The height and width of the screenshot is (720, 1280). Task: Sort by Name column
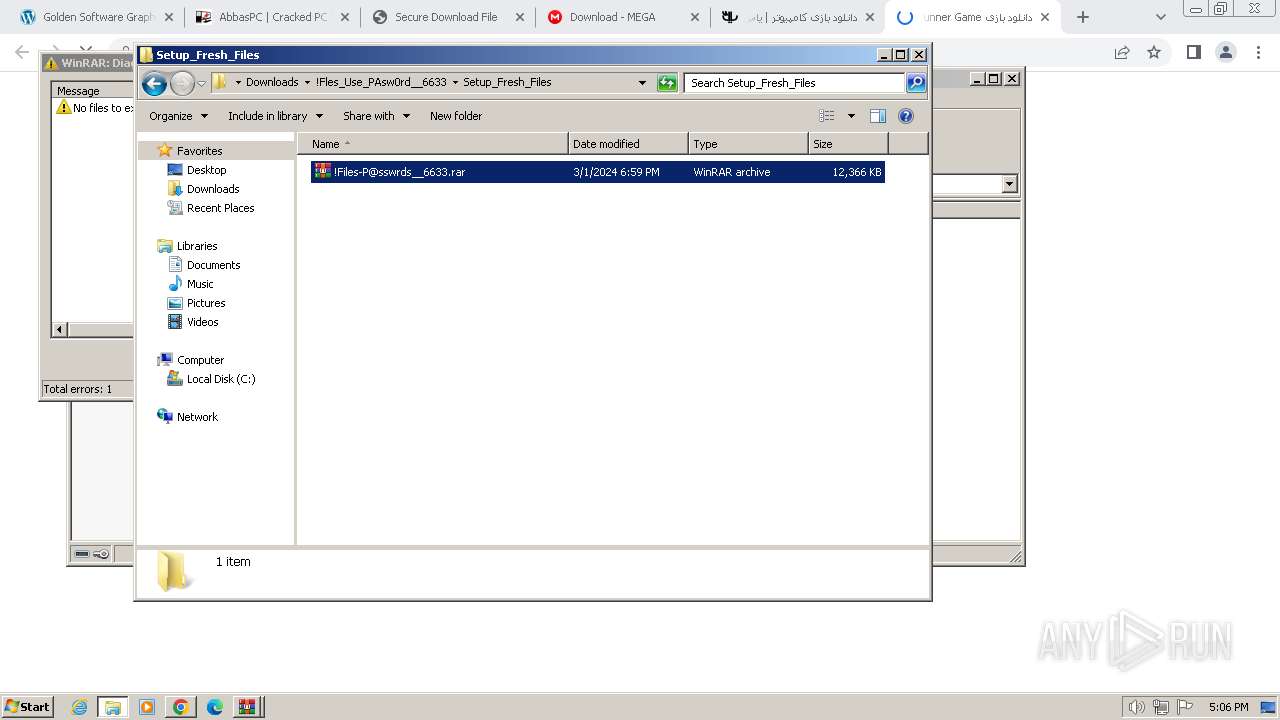coord(432,144)
